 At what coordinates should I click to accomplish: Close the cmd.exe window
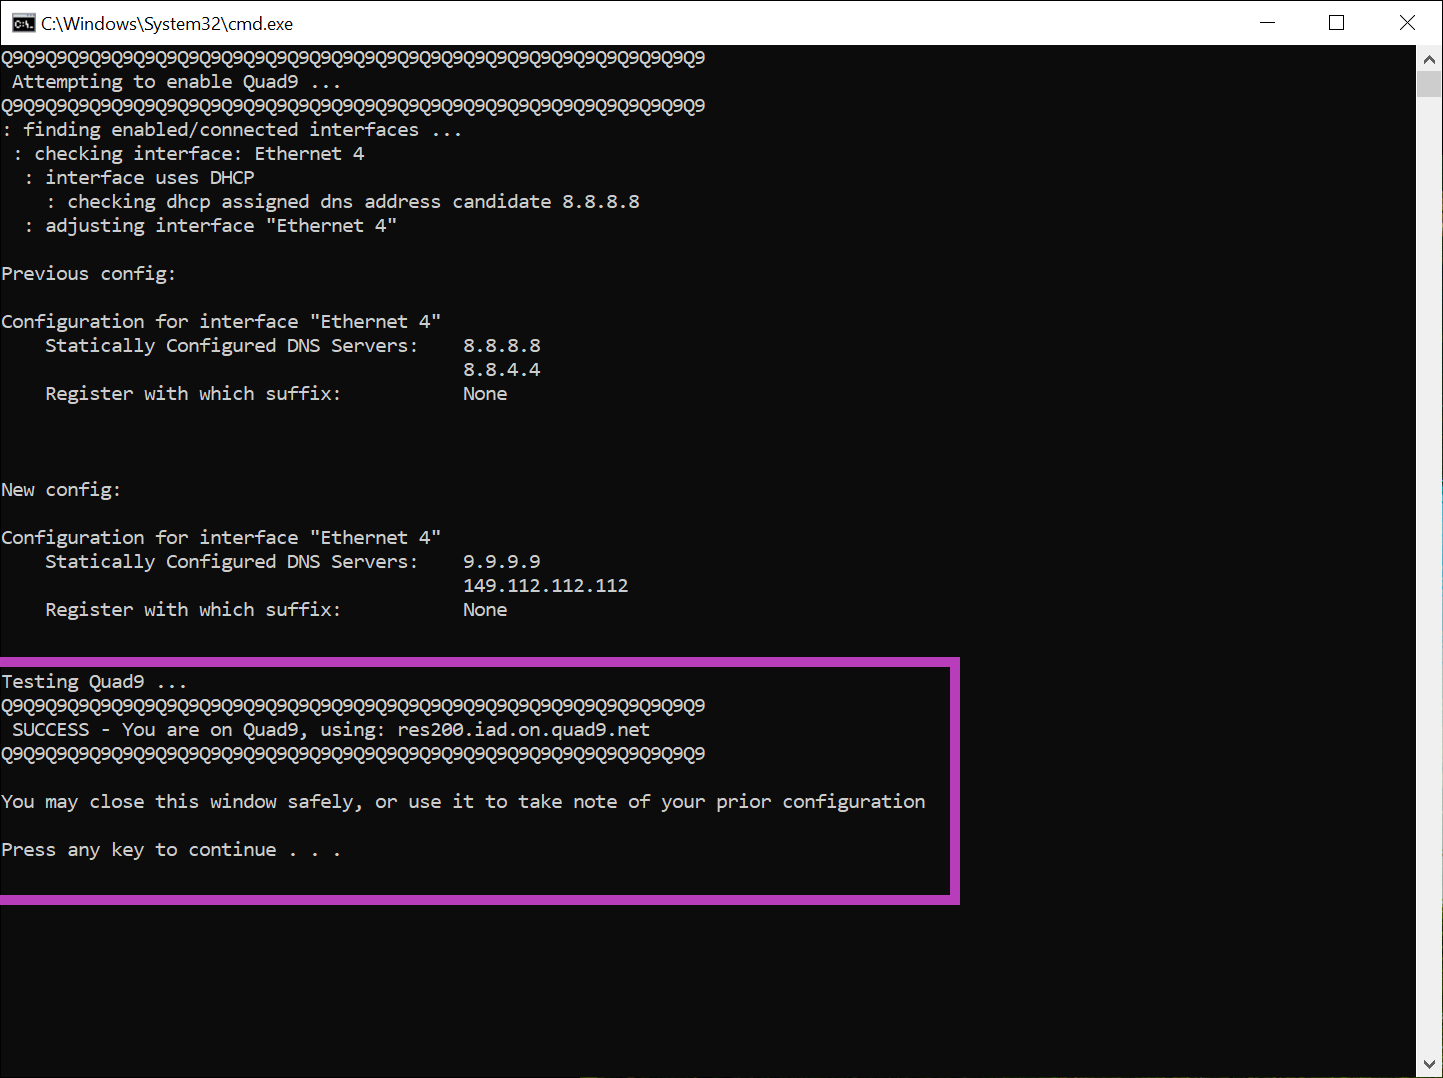pos(1407,23)
